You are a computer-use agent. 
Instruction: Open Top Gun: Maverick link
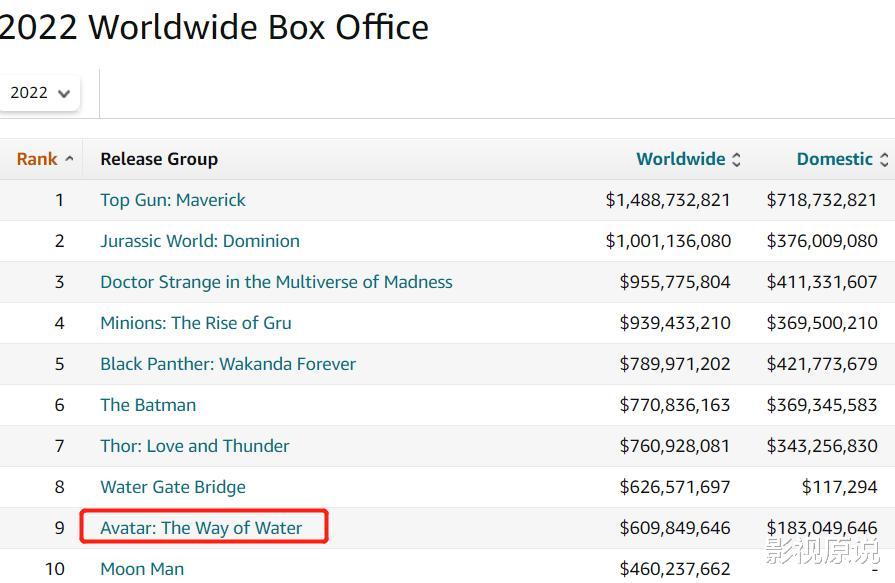[173, 200]
